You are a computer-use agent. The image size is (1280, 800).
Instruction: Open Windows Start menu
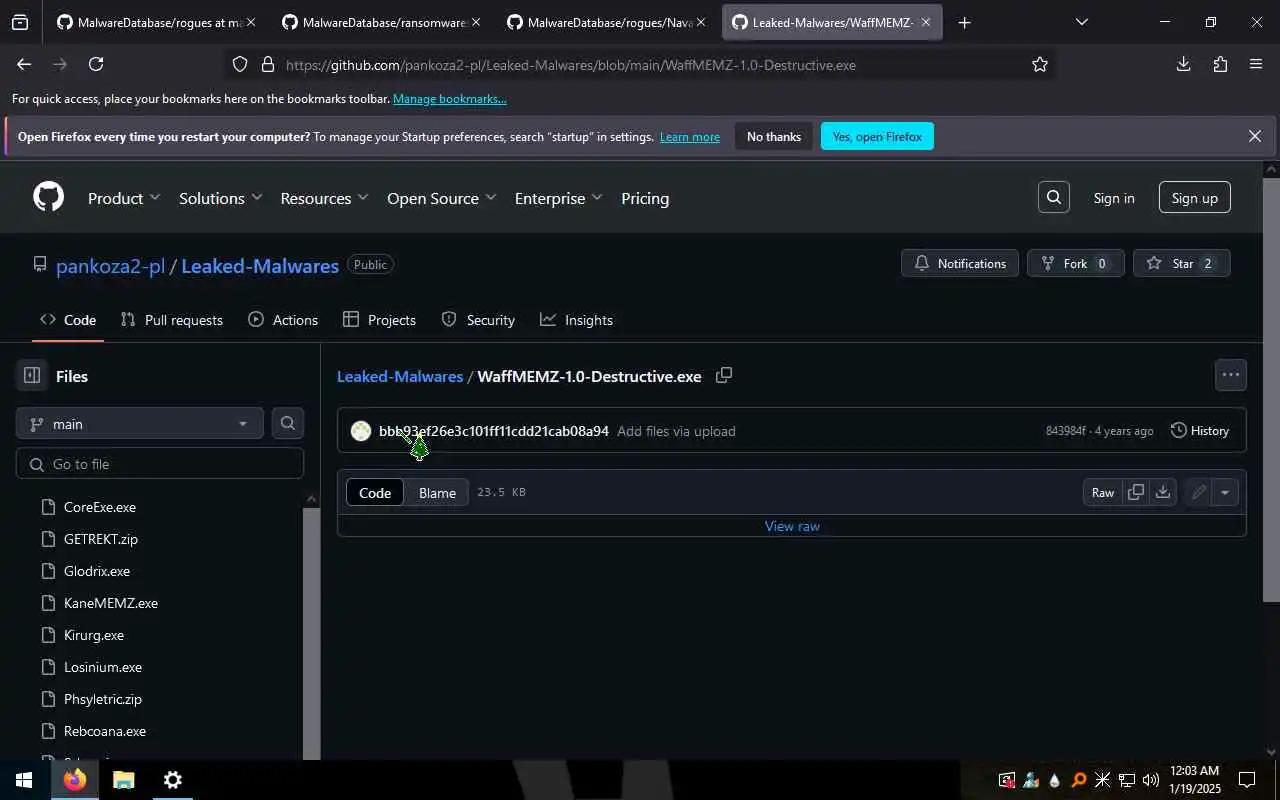tap(24, 780)
